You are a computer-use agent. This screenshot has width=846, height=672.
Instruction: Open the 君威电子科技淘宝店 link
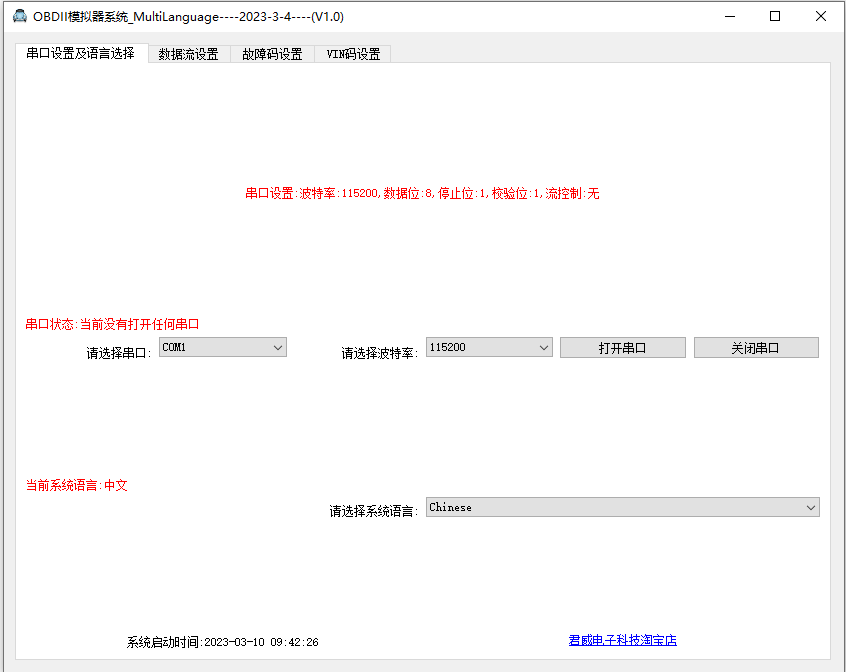pyautogui.click(x=622, y=641)
